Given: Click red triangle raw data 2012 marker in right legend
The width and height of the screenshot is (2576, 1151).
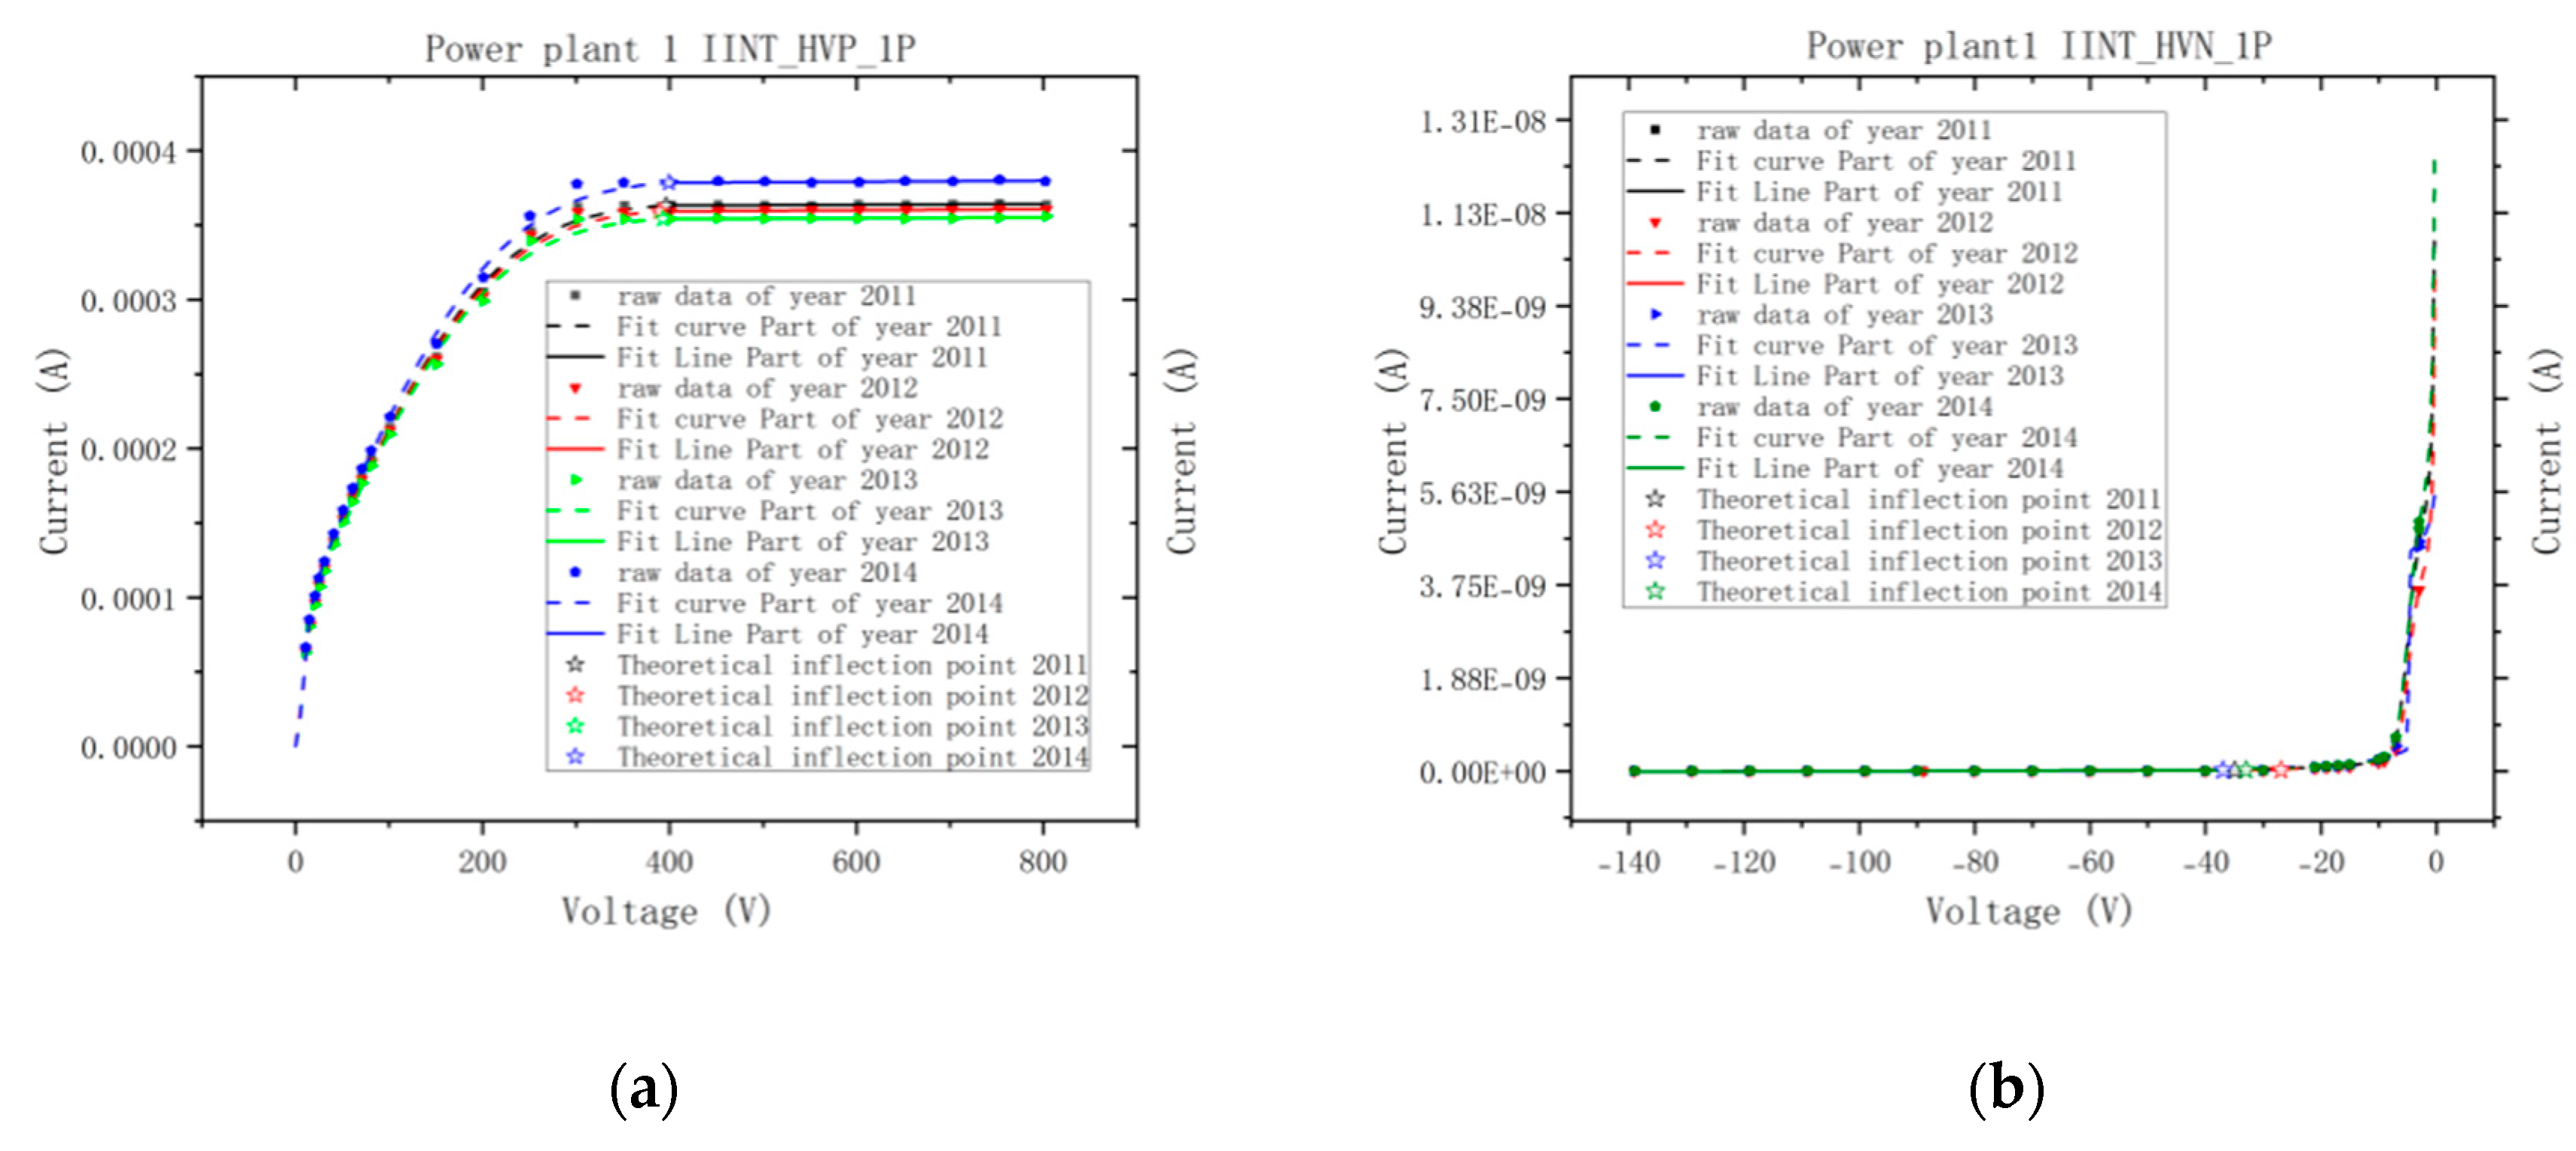Looking at the screenshot, I should click(1655, 223).
